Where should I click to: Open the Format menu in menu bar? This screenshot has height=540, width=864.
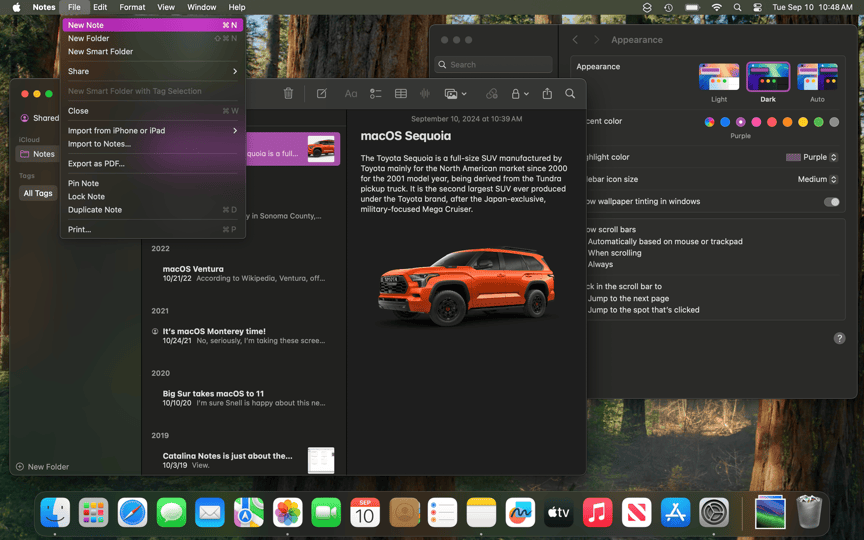pyautogui.click(x=132, y=7)
